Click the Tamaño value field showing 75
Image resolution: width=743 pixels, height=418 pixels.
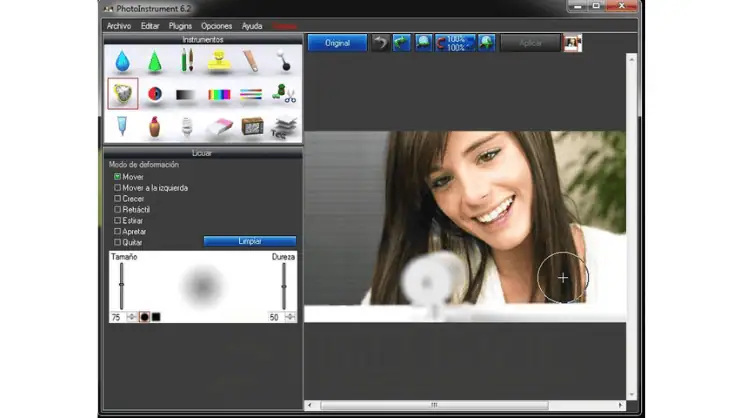pyautogui.click(x=118, y=317)
